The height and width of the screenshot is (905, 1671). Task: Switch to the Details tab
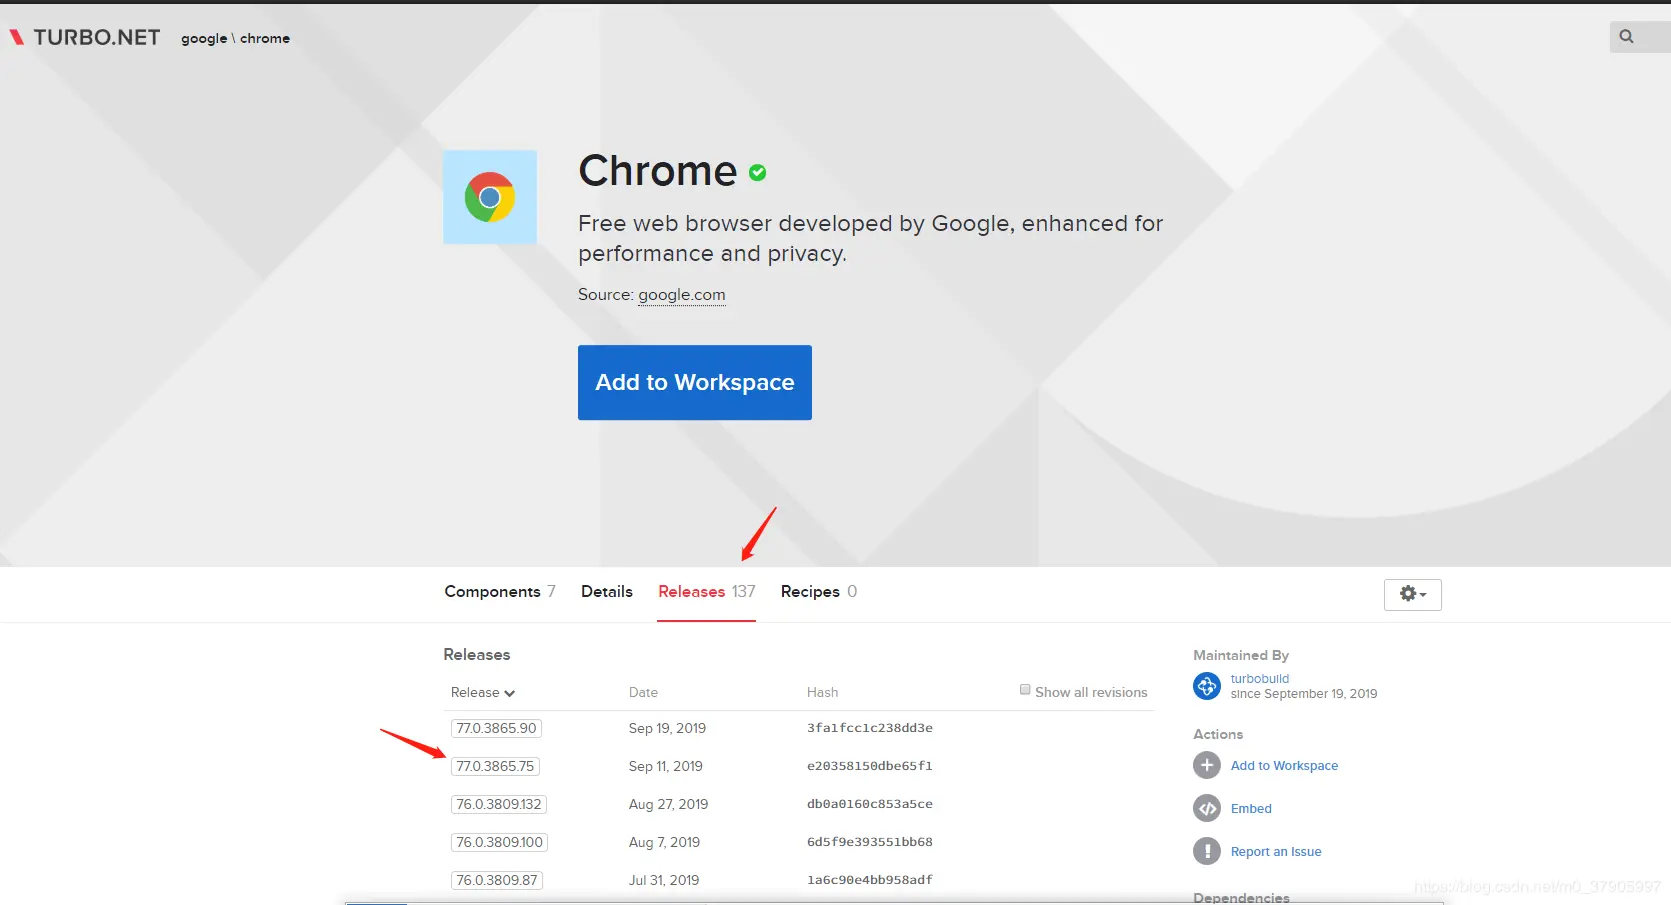tap(607, 592)
